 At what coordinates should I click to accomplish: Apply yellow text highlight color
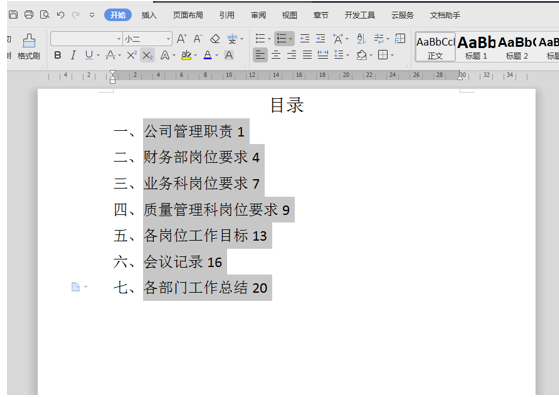[186, 55]
